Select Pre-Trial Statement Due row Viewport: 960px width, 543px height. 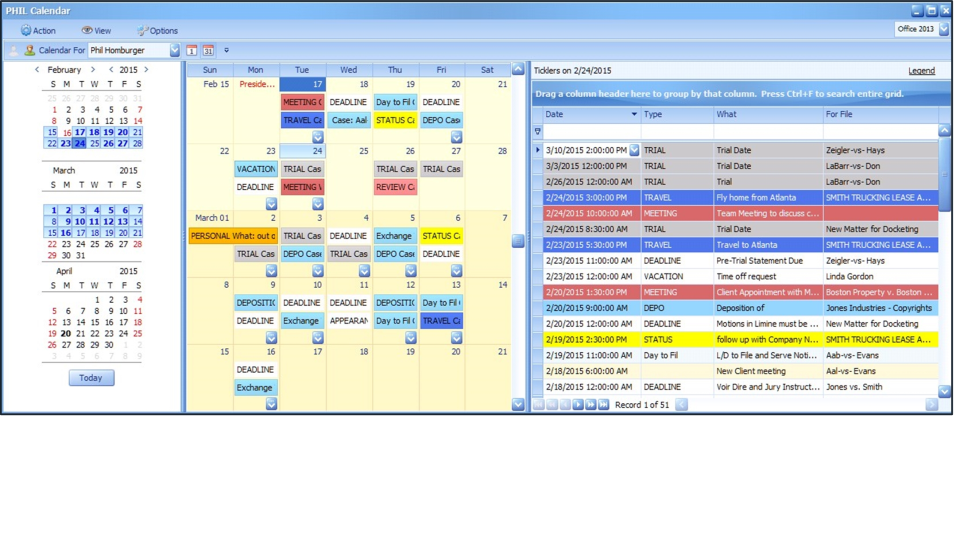click(x=740, y=261)
